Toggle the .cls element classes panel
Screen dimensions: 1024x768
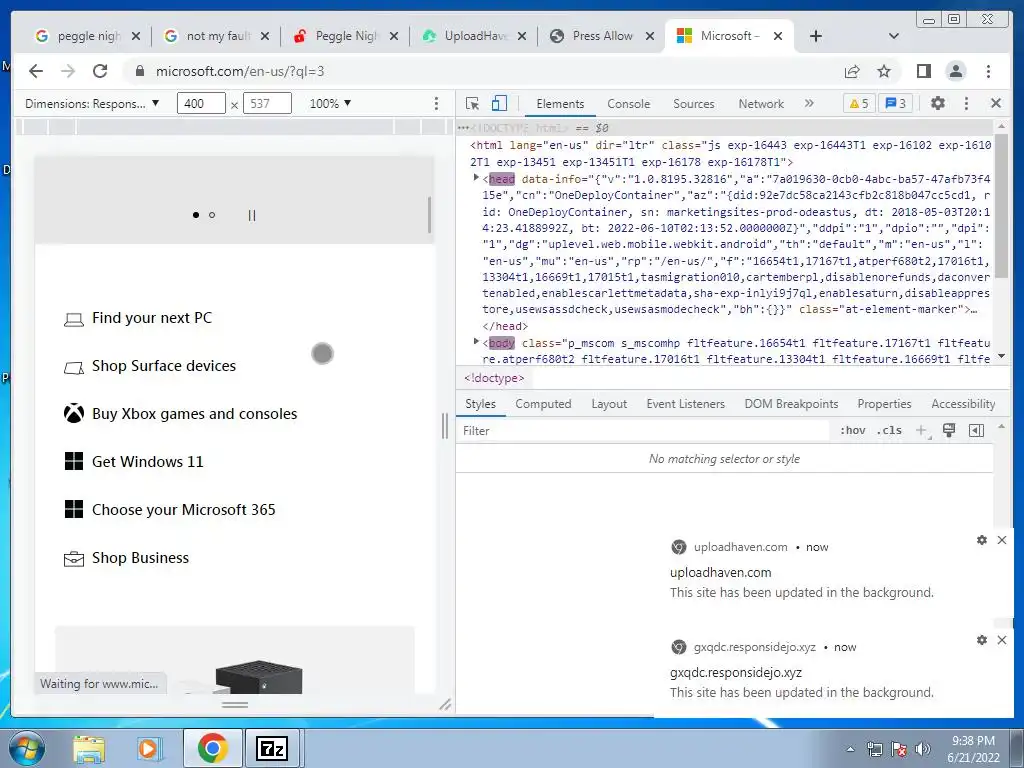[x=889, y=430]
